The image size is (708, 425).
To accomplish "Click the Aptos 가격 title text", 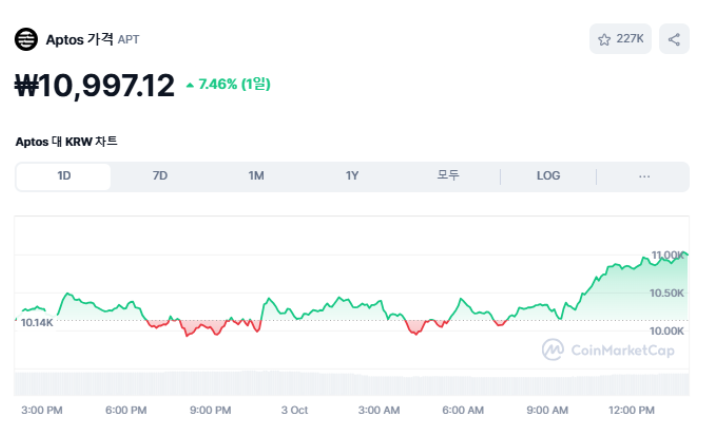I will coord(79,39).
